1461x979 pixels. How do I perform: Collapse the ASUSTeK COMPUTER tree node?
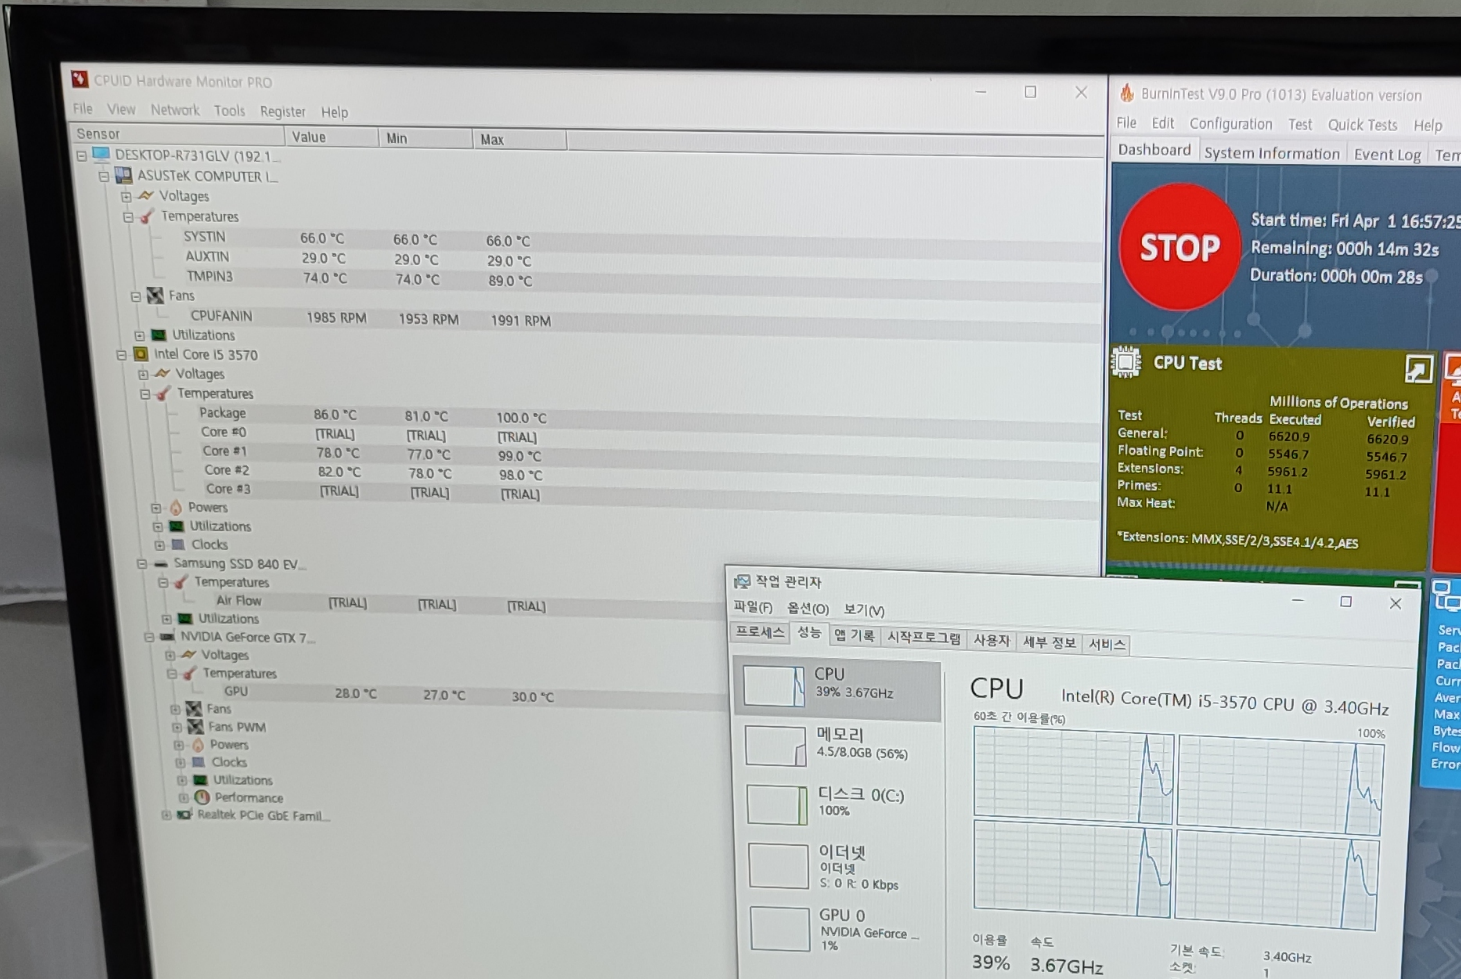(x=103, y=176)
